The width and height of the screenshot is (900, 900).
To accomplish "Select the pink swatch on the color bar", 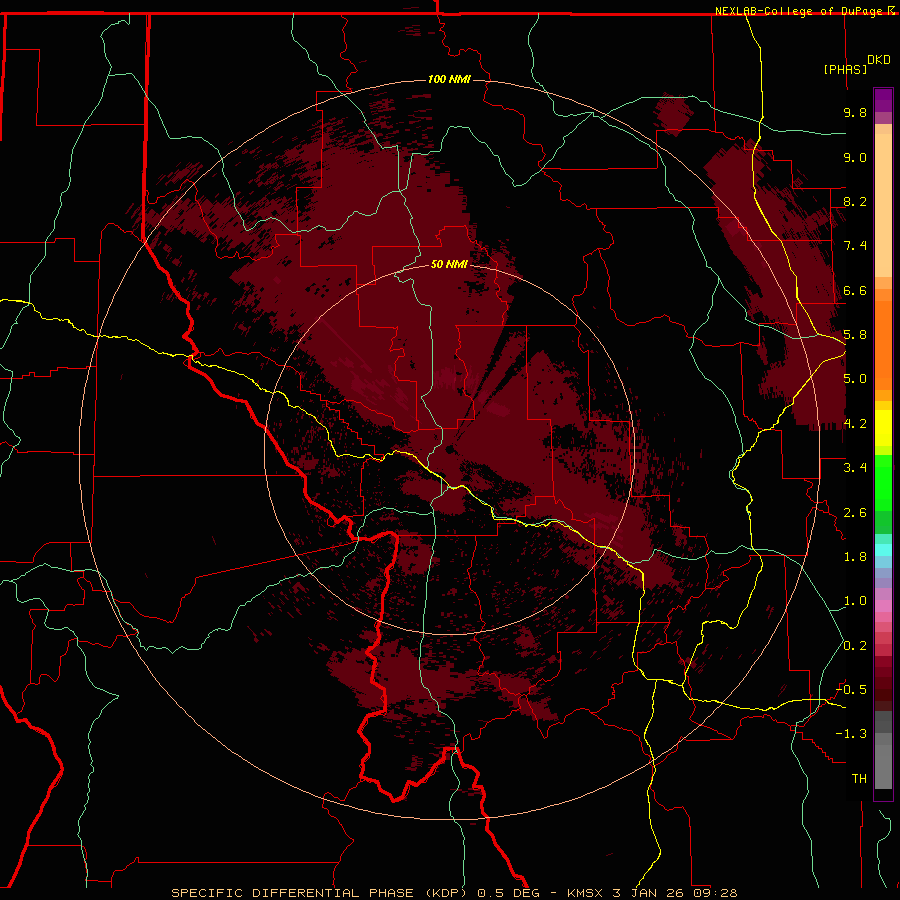I will tap(883, 606).
